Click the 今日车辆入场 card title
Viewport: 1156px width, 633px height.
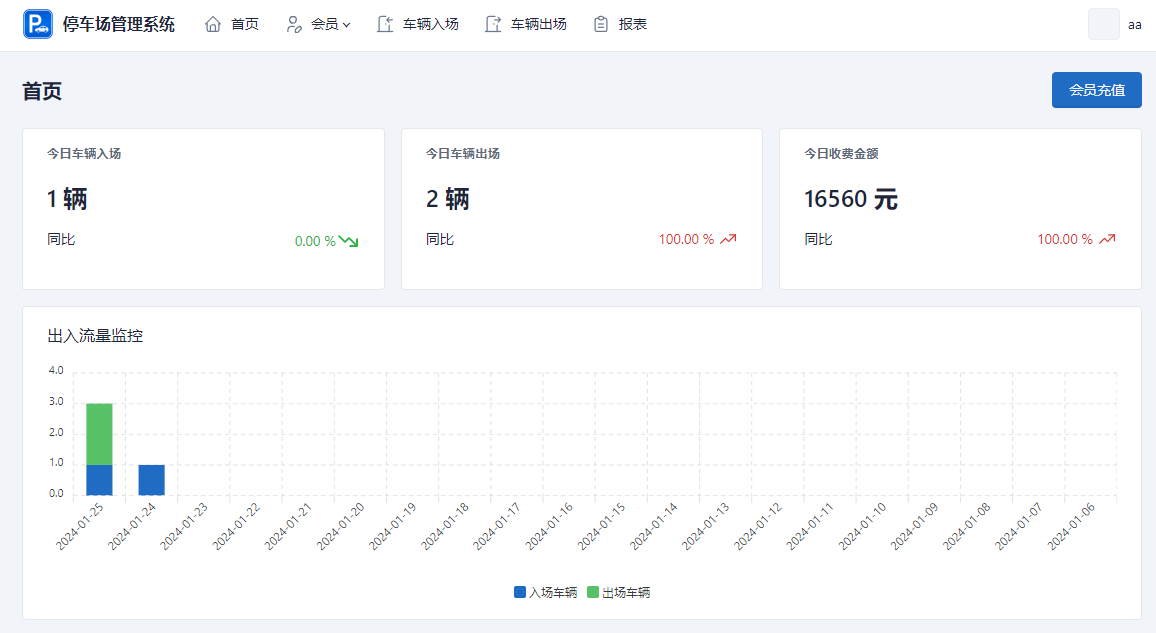click(x=84, y=153)
